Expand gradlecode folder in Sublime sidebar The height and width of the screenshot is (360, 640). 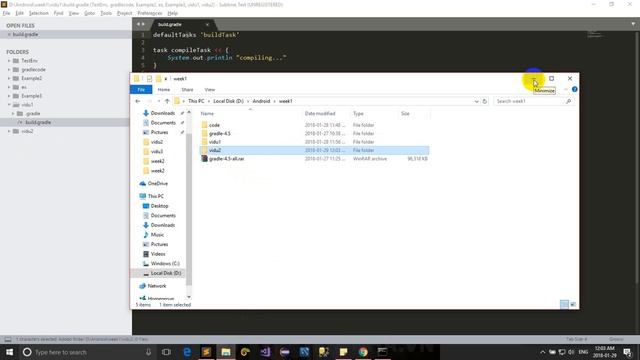pyautogui.click(x=9, y=70)
